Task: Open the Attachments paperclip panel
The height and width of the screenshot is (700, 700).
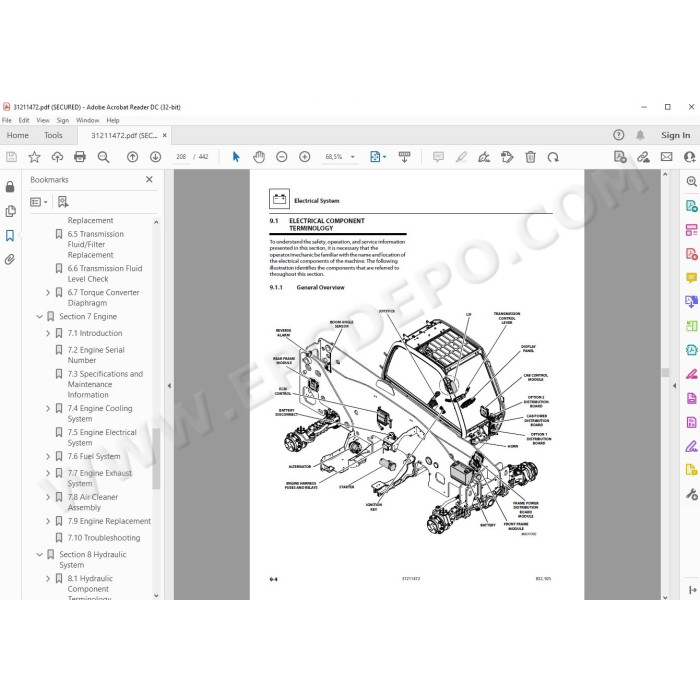Action: pyautogui.click(x=10, y=259)
